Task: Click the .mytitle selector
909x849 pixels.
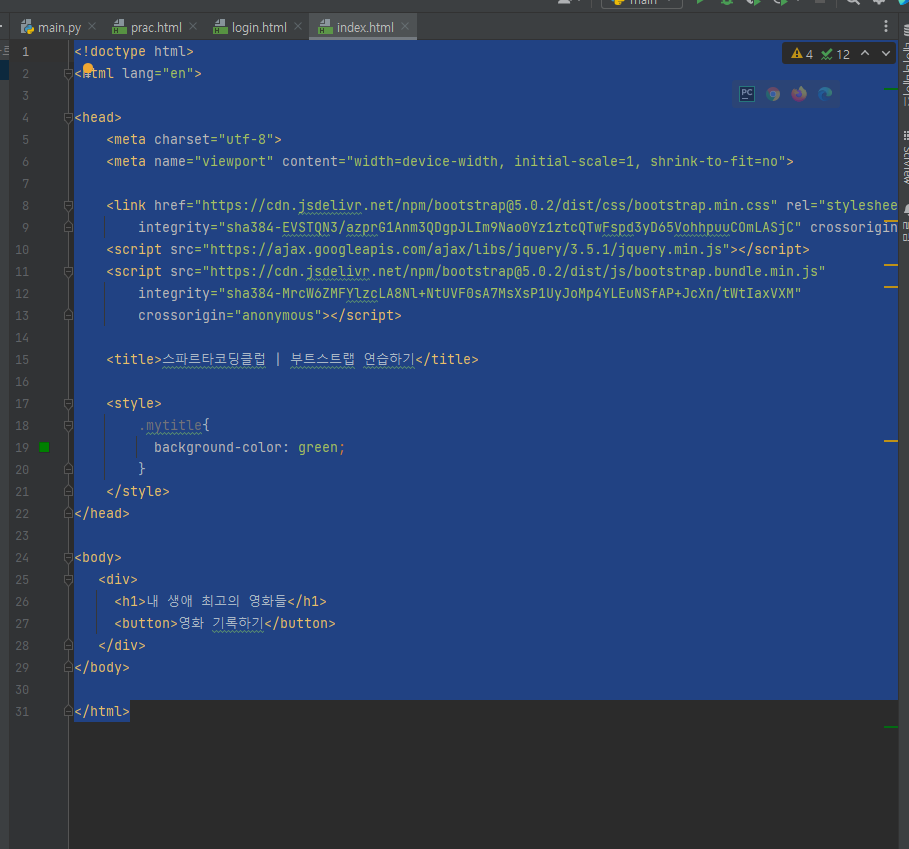Action: click(x=170, y=426)
